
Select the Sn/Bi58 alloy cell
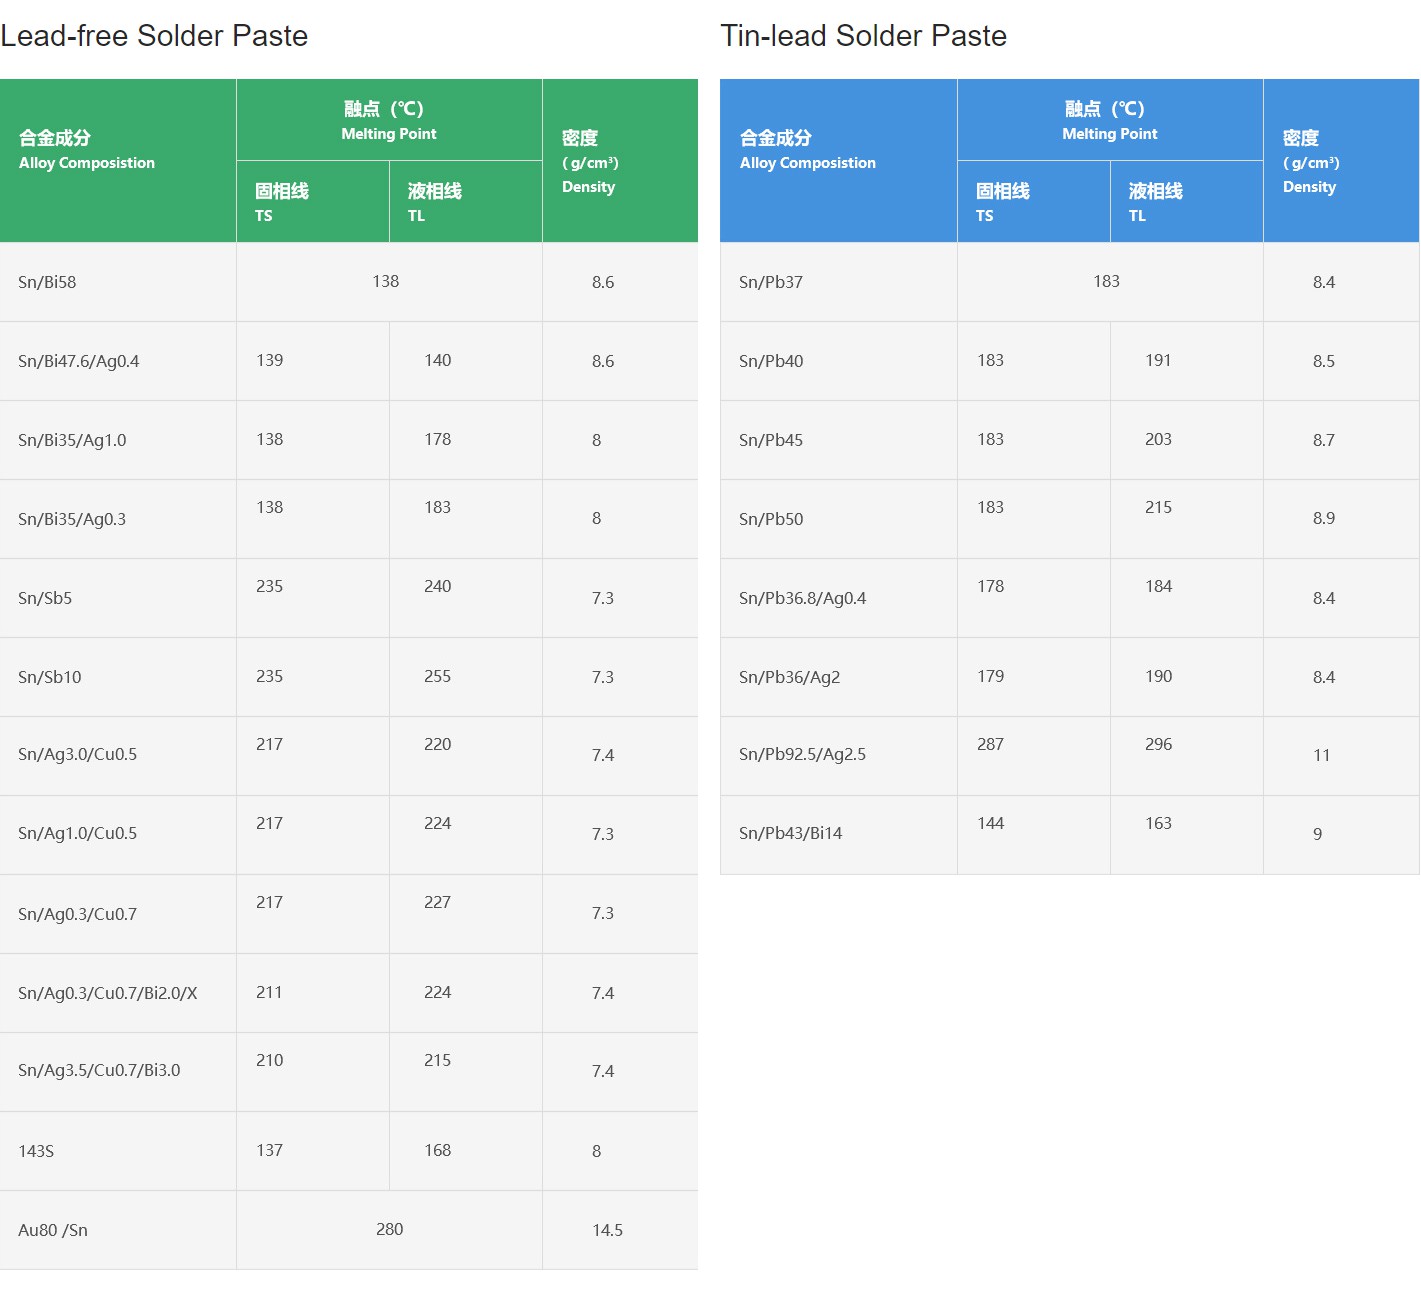(47, 282)
